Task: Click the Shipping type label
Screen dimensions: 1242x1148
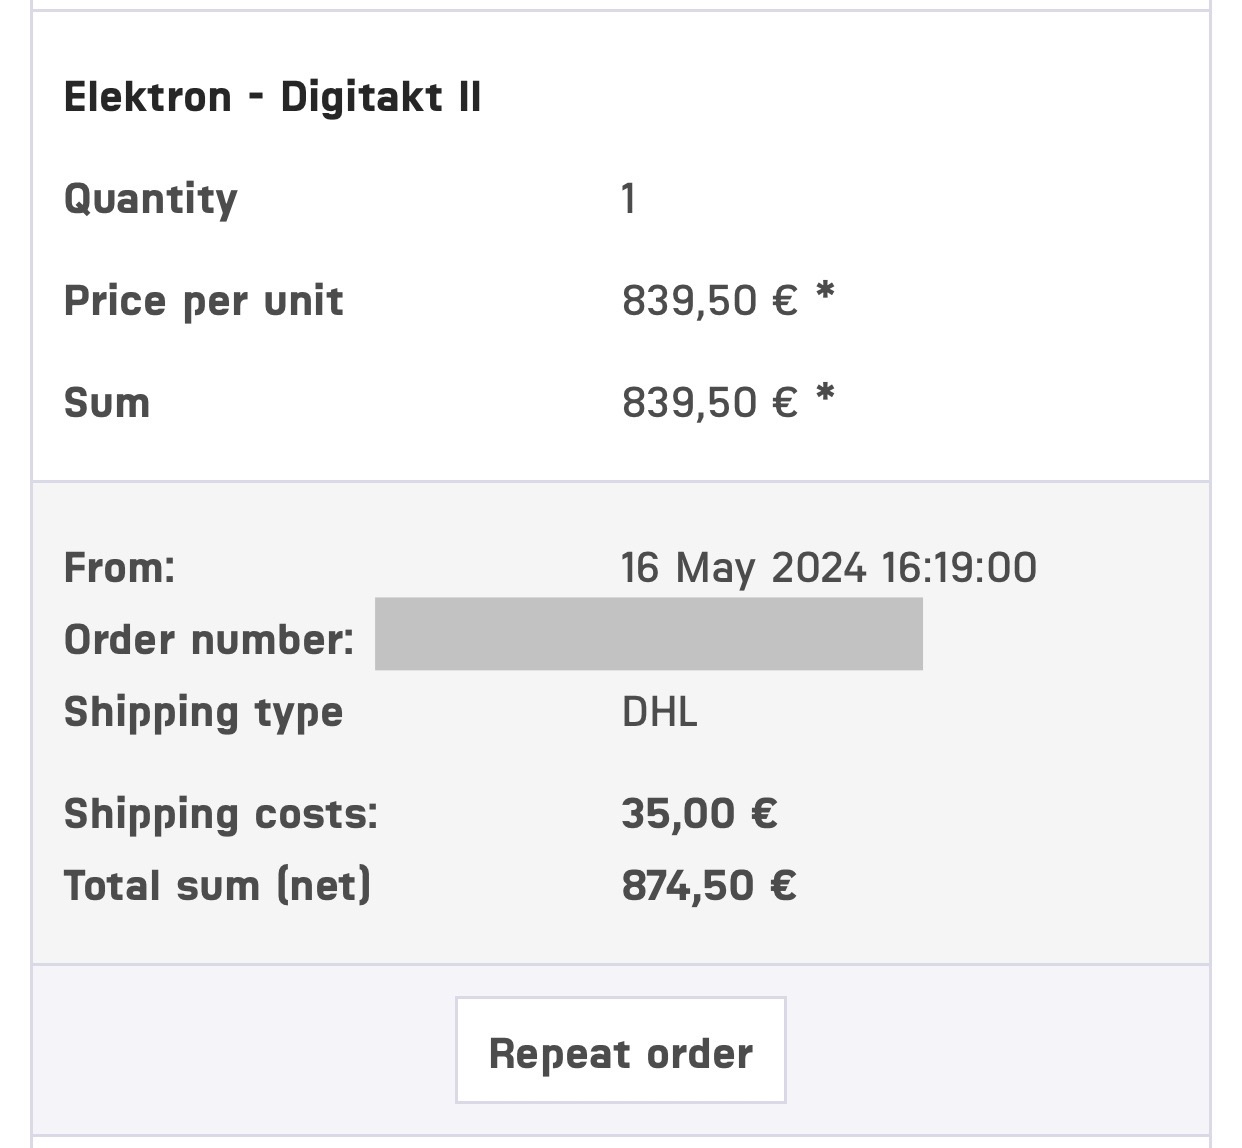Action: click(203, 712)
